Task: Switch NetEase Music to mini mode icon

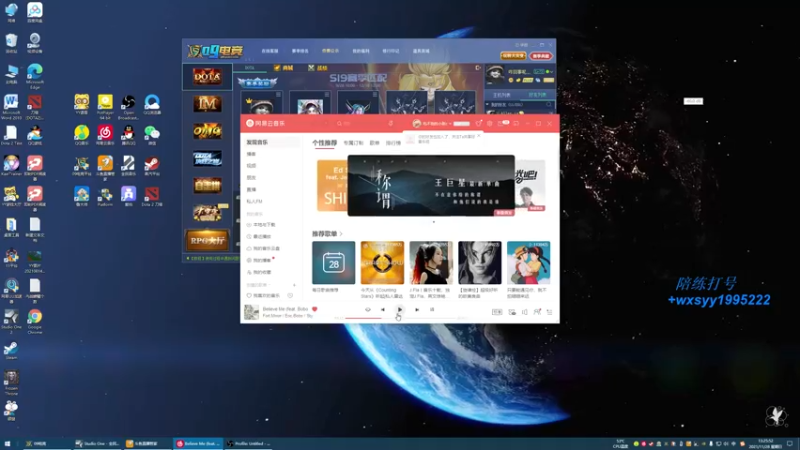Action: pyautogui.click(x=516, y=123)
